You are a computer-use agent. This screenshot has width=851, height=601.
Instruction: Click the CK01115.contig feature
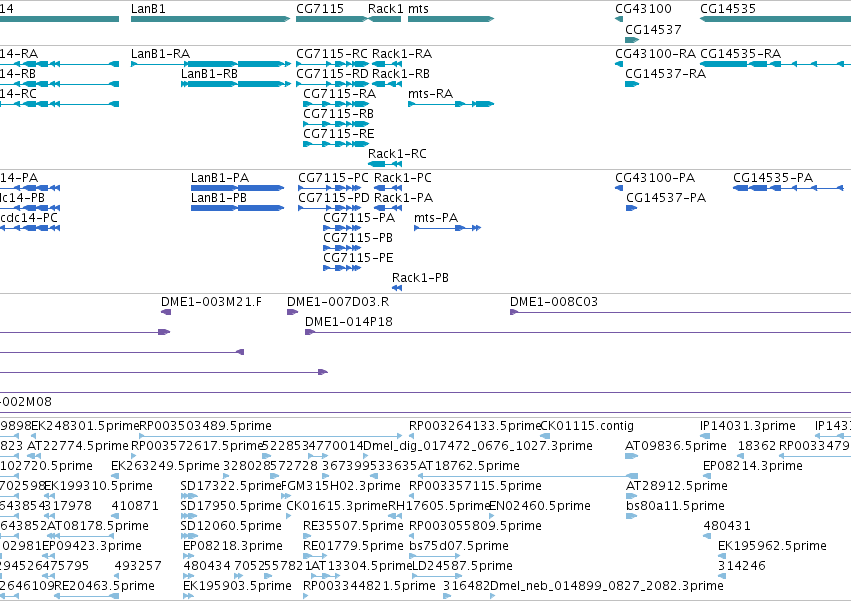pyautogui.click(x=545, y=436)
